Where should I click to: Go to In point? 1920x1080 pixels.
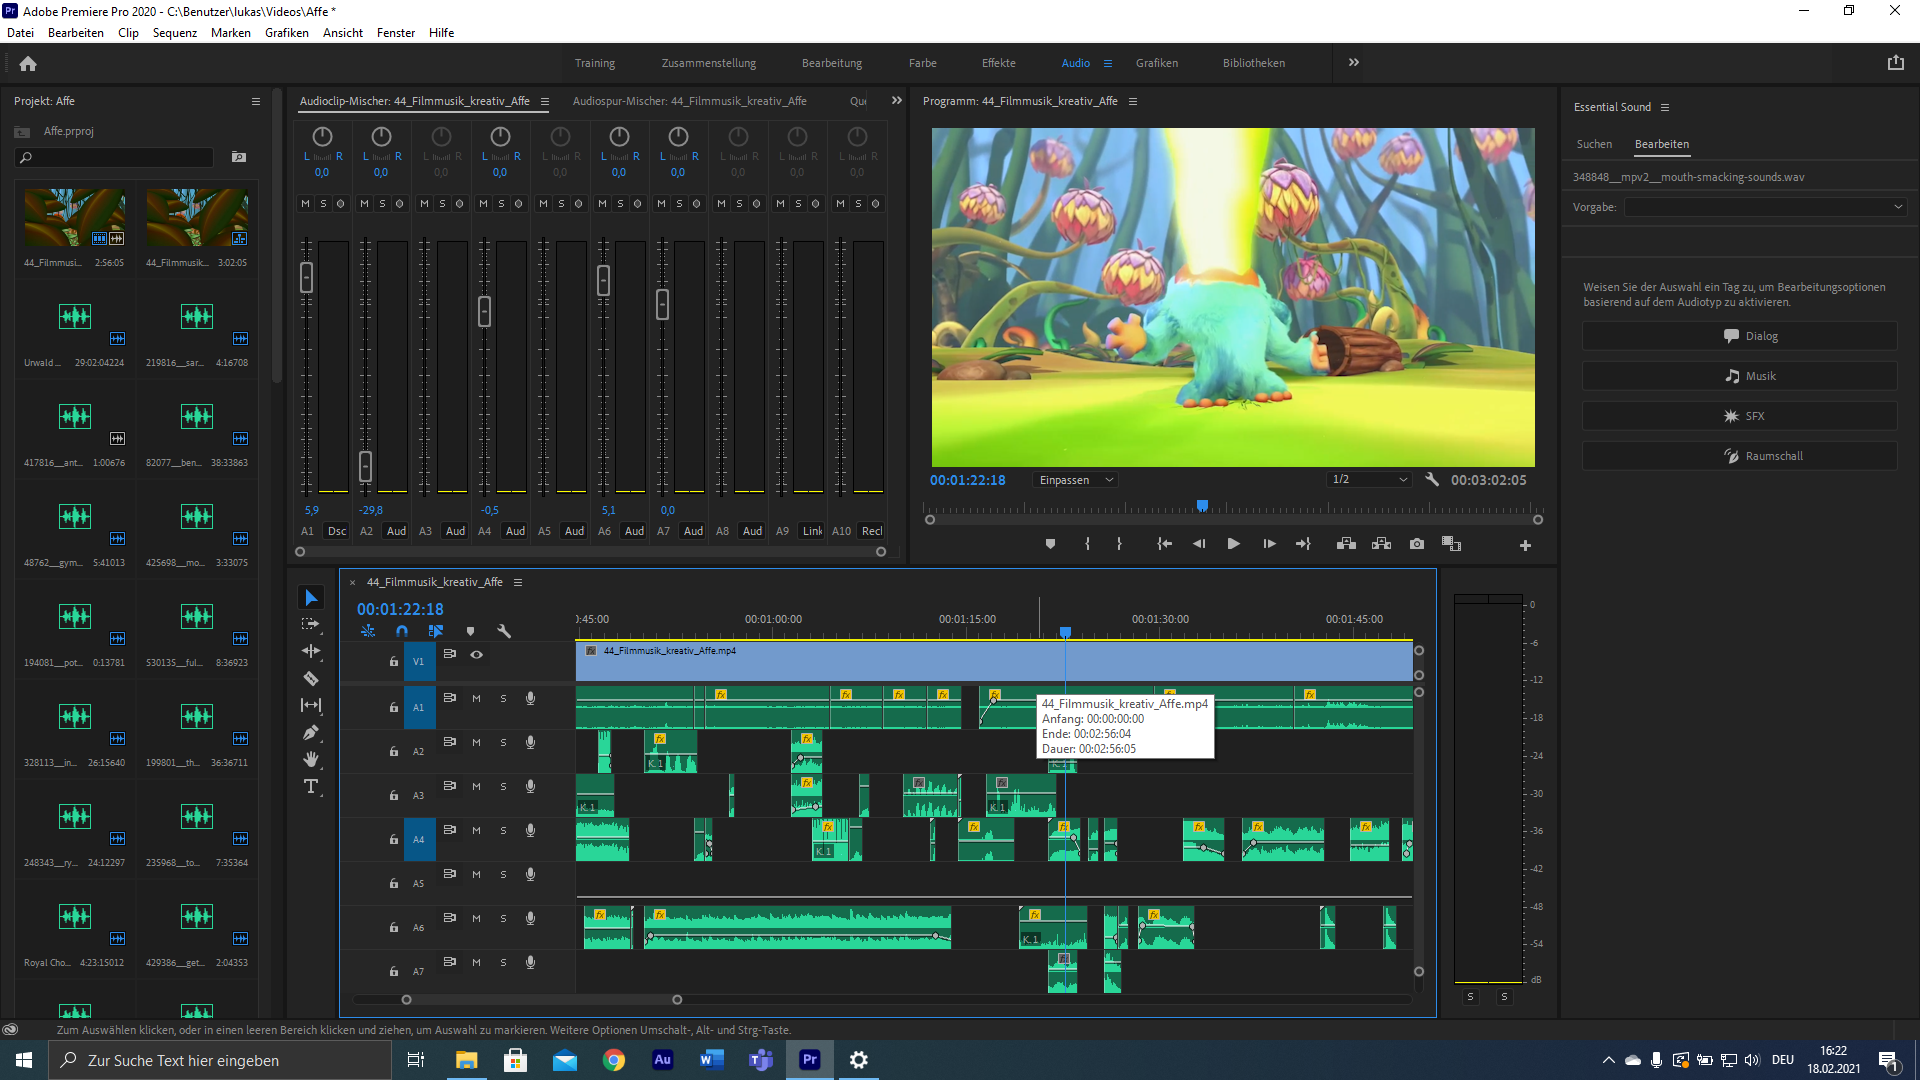pyautogui.click(x=1164, y=544)
